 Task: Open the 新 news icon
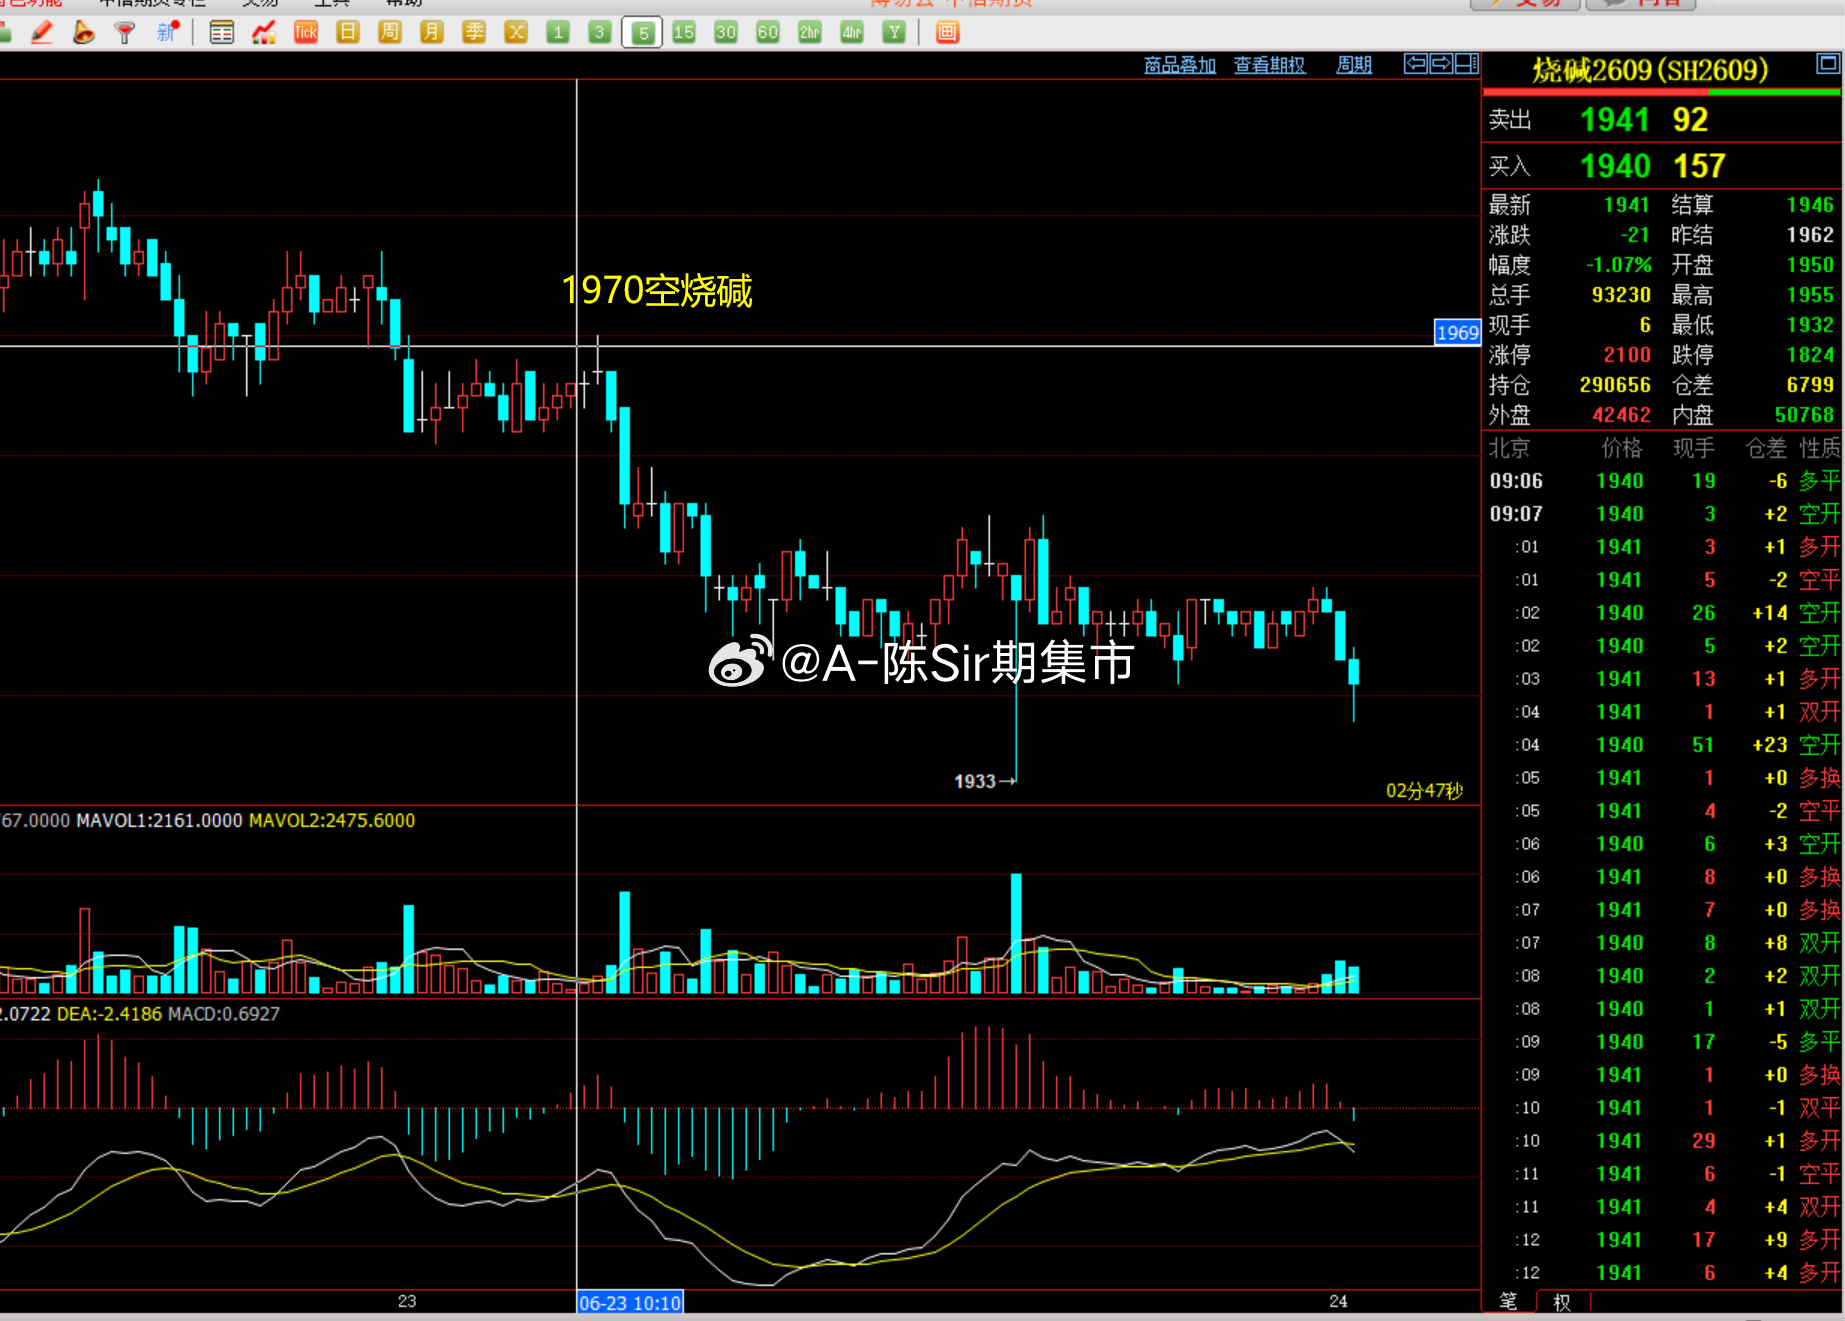coord(167,32)
